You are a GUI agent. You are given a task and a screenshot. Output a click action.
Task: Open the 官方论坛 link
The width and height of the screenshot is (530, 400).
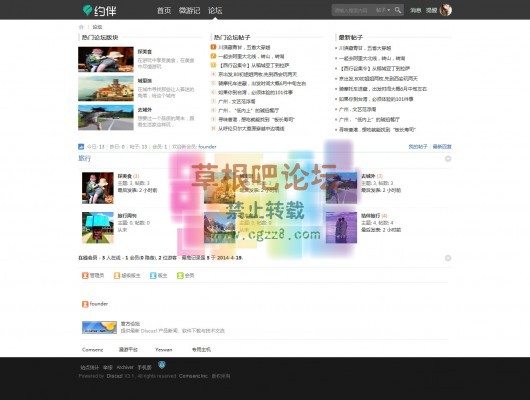click(130, 324)
